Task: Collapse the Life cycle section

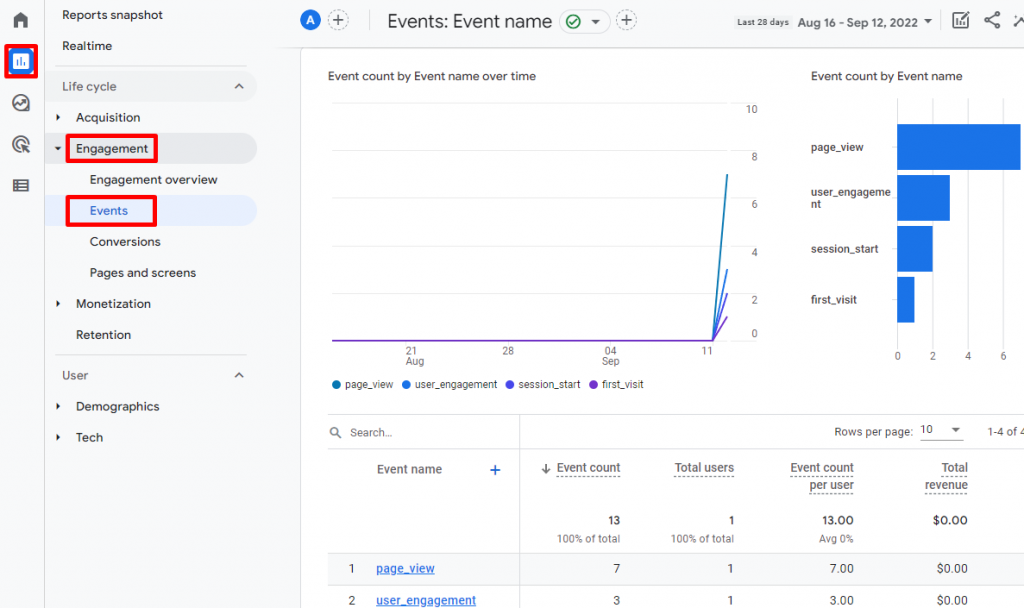Action: (x=237, y=85)
